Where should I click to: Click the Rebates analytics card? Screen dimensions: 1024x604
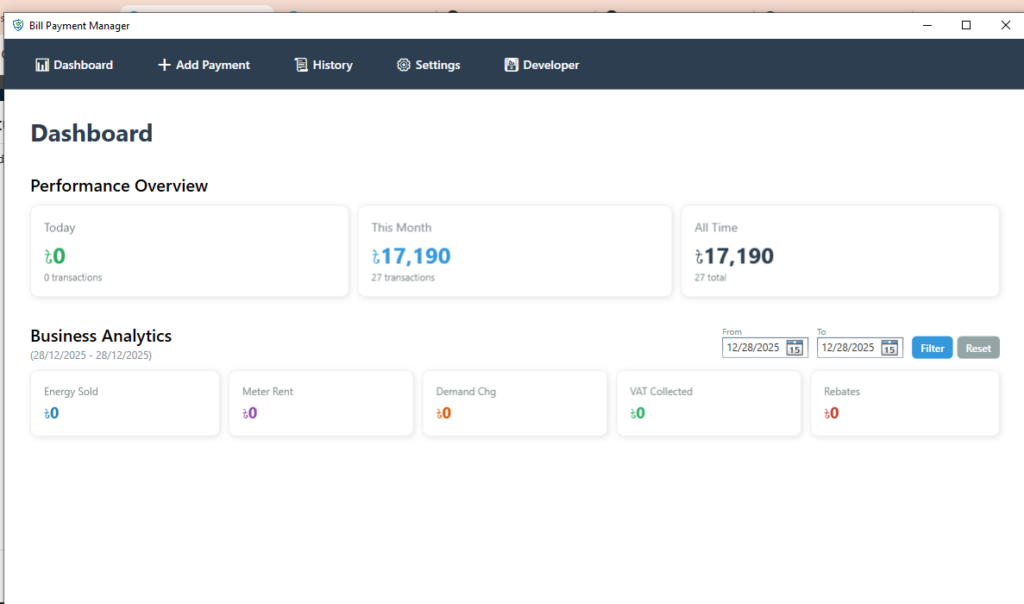pyautogui.click(x=904, y=403)
